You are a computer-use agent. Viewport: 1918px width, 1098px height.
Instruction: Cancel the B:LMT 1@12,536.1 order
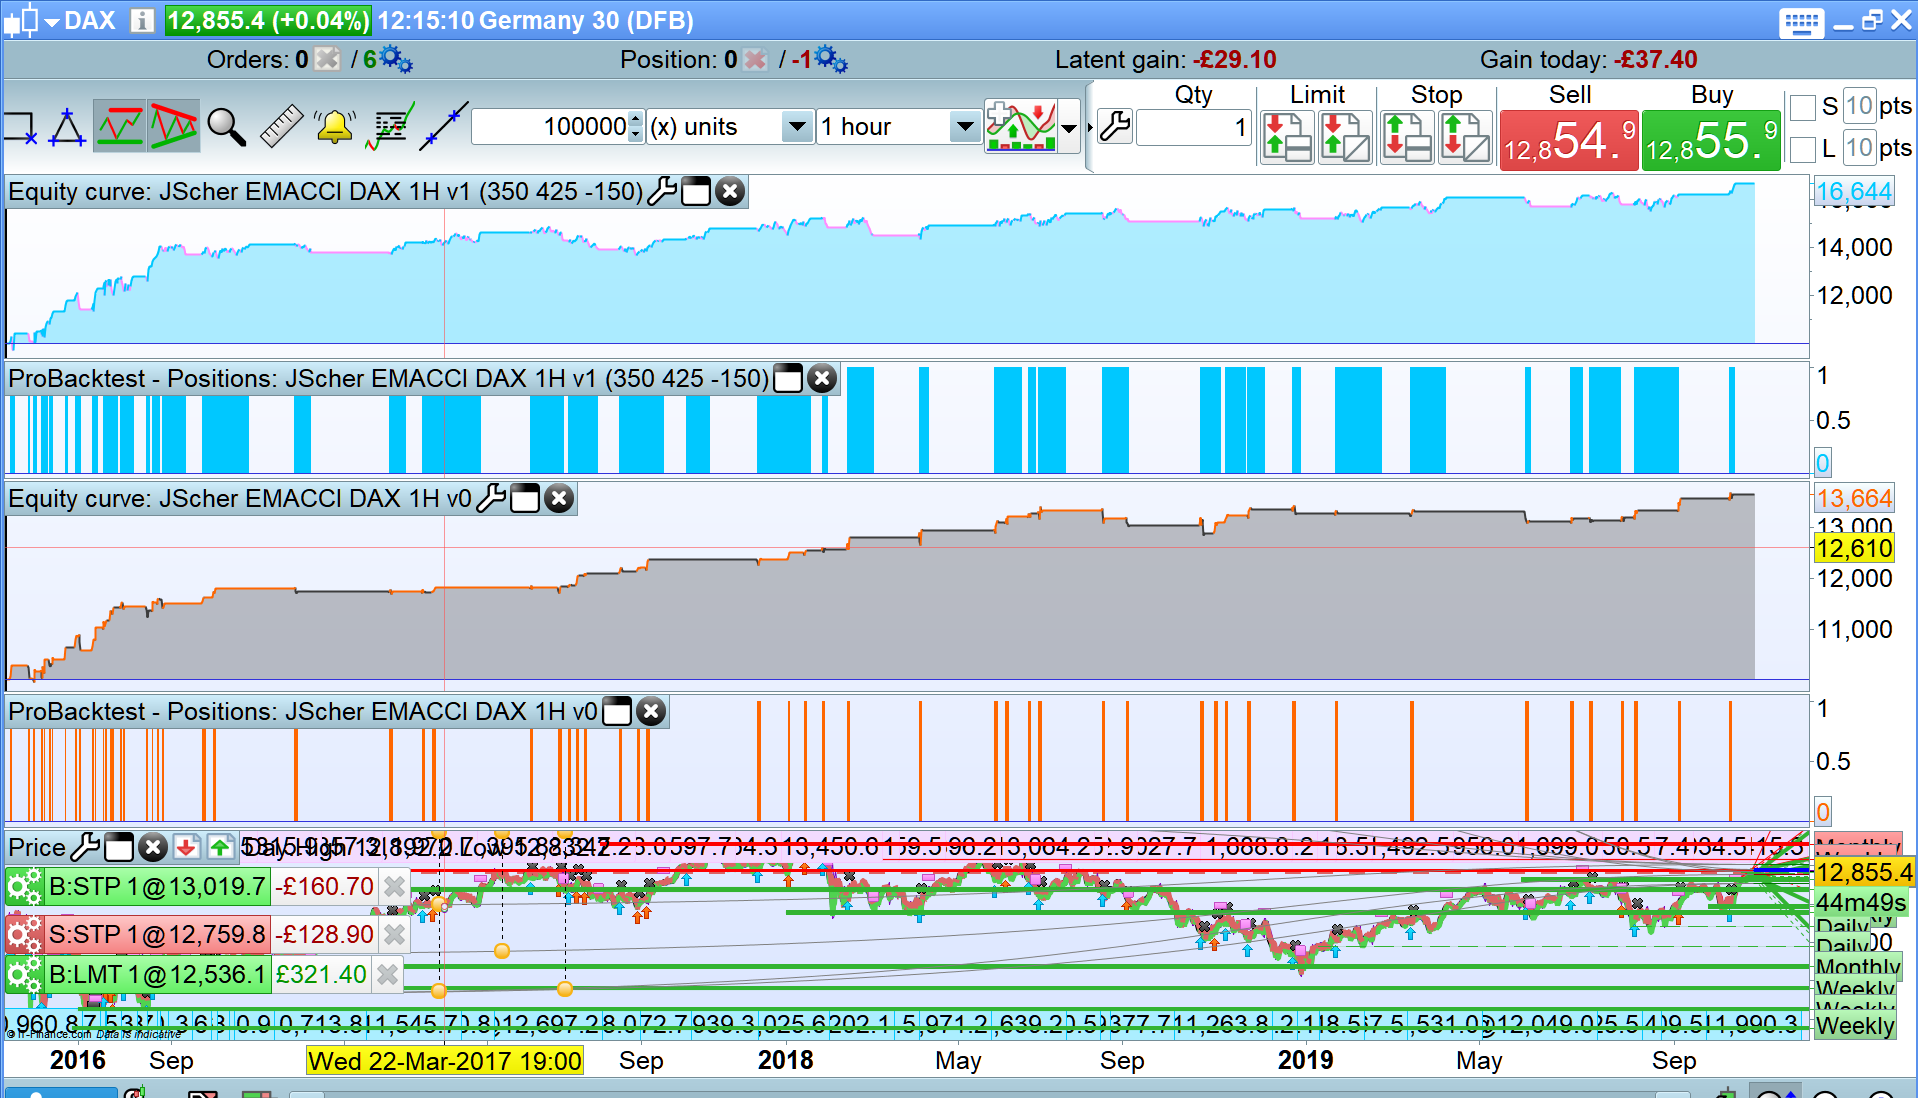pos(388,975)
